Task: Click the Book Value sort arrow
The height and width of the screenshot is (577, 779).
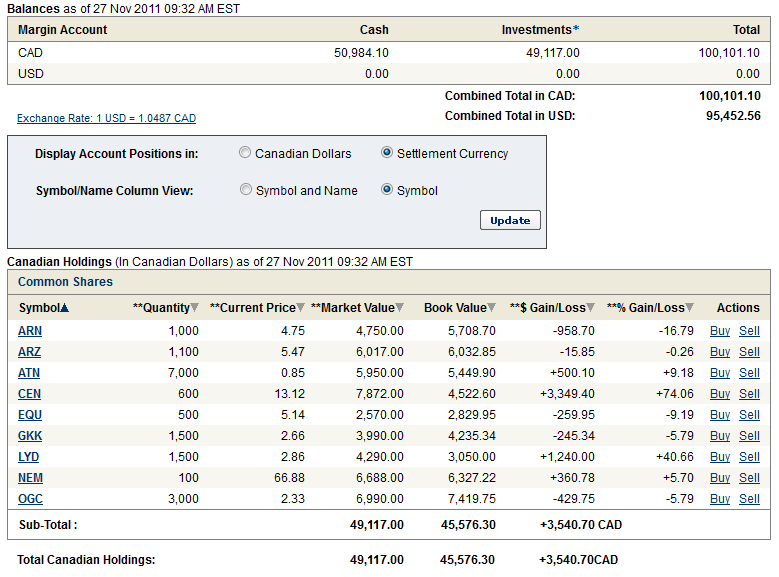Action: point(491,308)
